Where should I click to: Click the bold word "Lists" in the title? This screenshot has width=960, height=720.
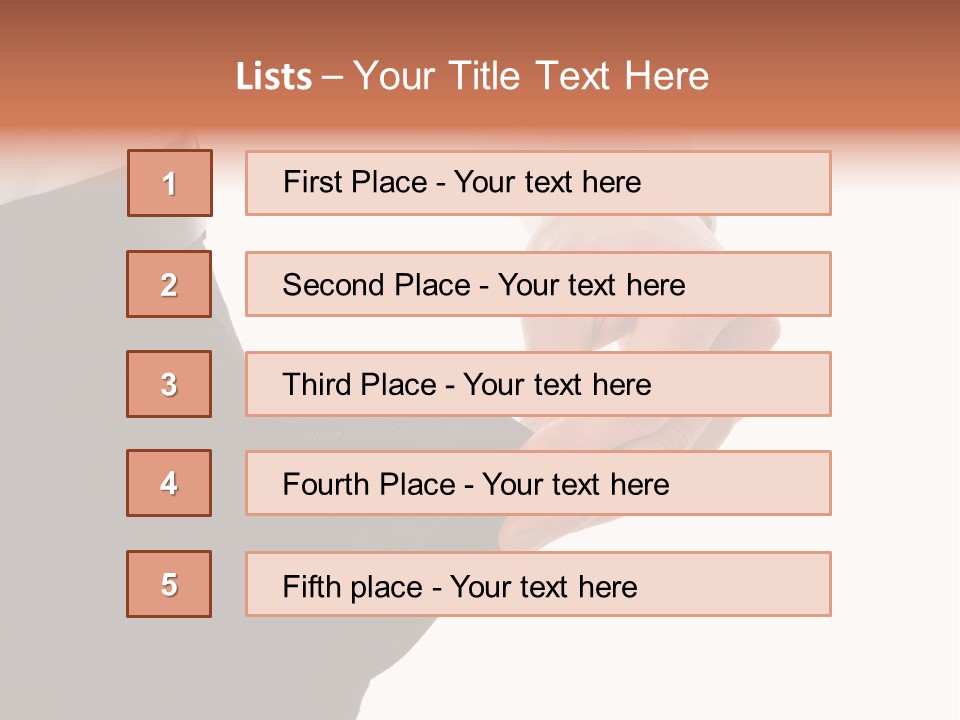click(x=274, y=77)
